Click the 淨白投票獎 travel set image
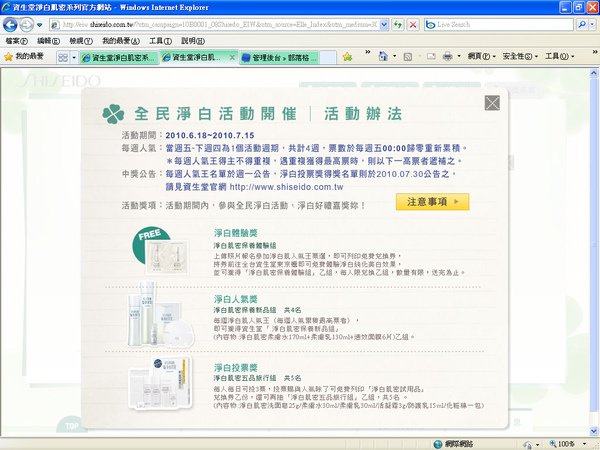 pyautogui.click(x=161, y=383)
